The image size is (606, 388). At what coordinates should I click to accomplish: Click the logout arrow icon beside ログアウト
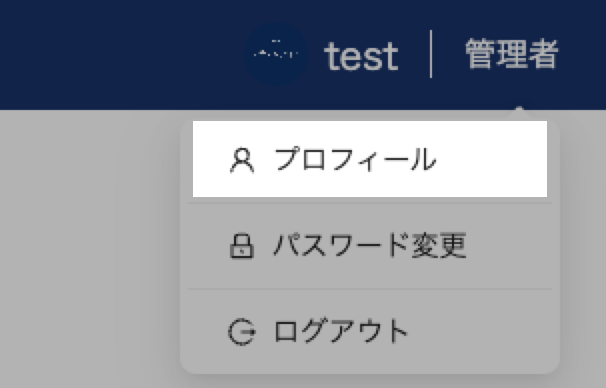tap(242, 332)
